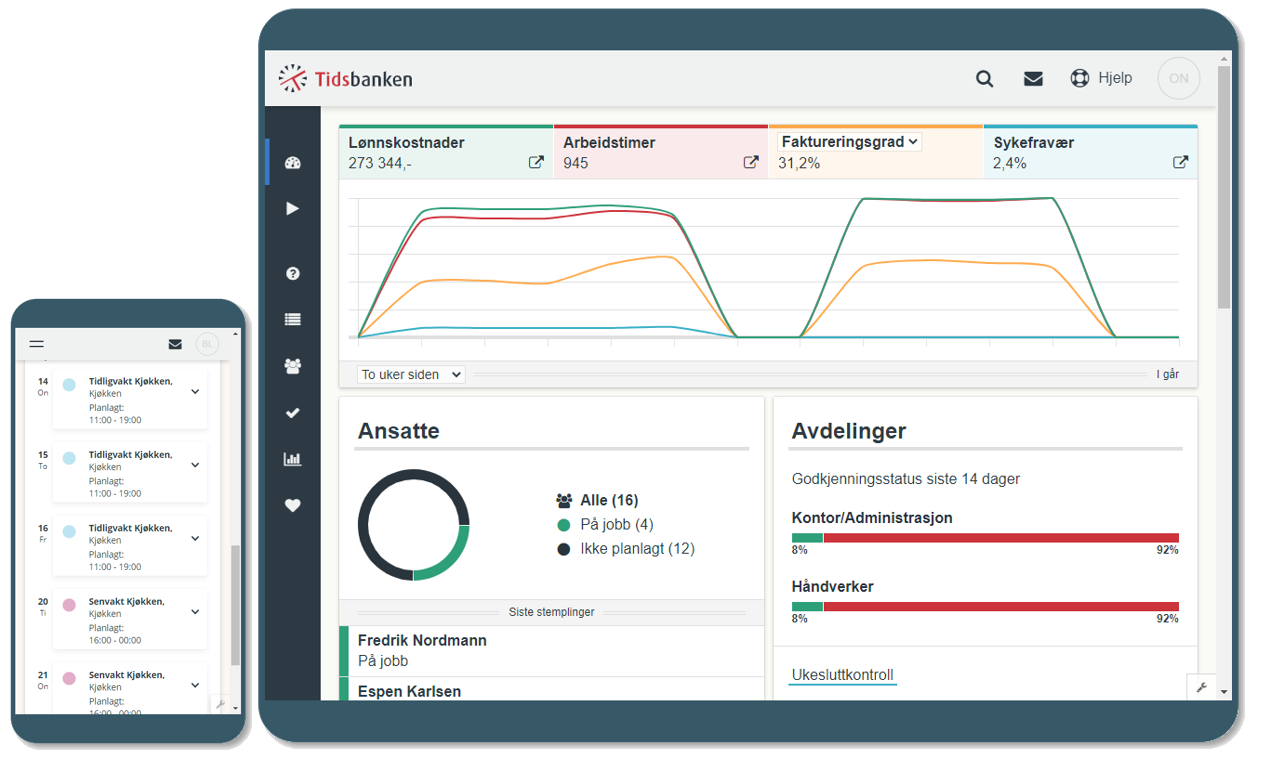Screen dimensions: 1267x776
Task: Open the list icon in sidebar
Action: (293, 320)
